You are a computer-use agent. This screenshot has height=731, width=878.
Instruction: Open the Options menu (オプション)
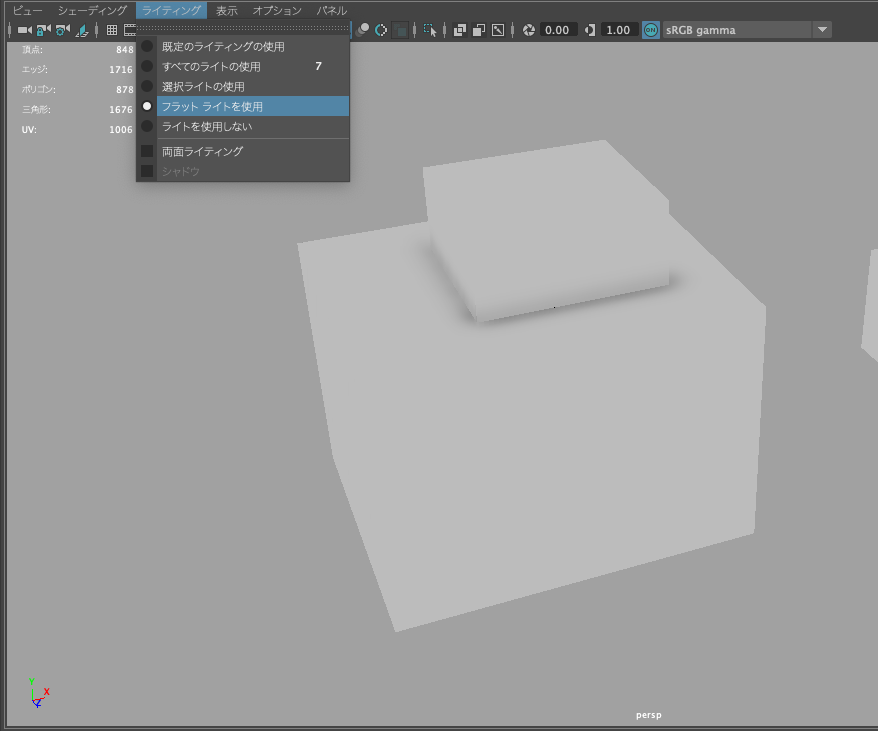(277, 11)
